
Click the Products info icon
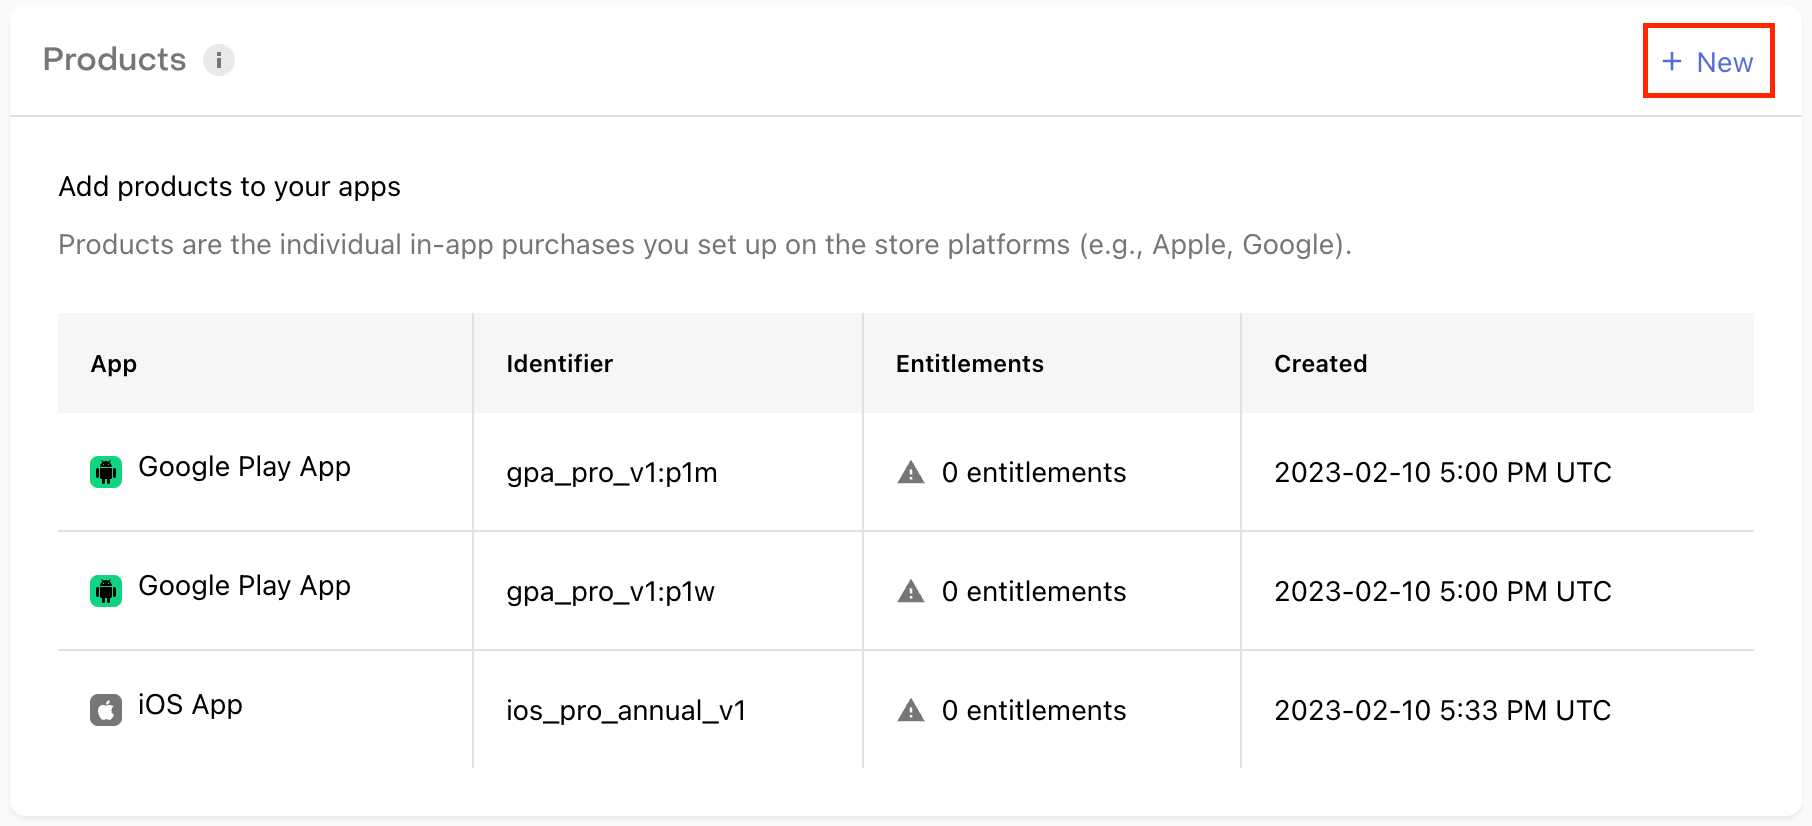tap(219, 60)
